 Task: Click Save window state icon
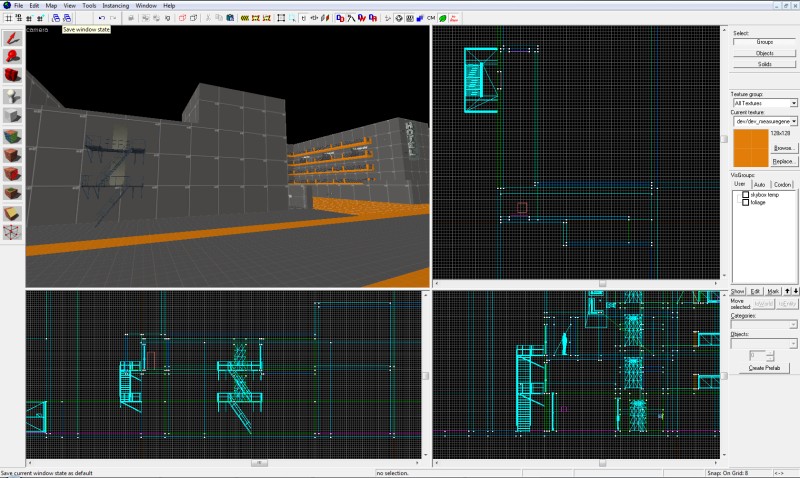click(67, 18)
